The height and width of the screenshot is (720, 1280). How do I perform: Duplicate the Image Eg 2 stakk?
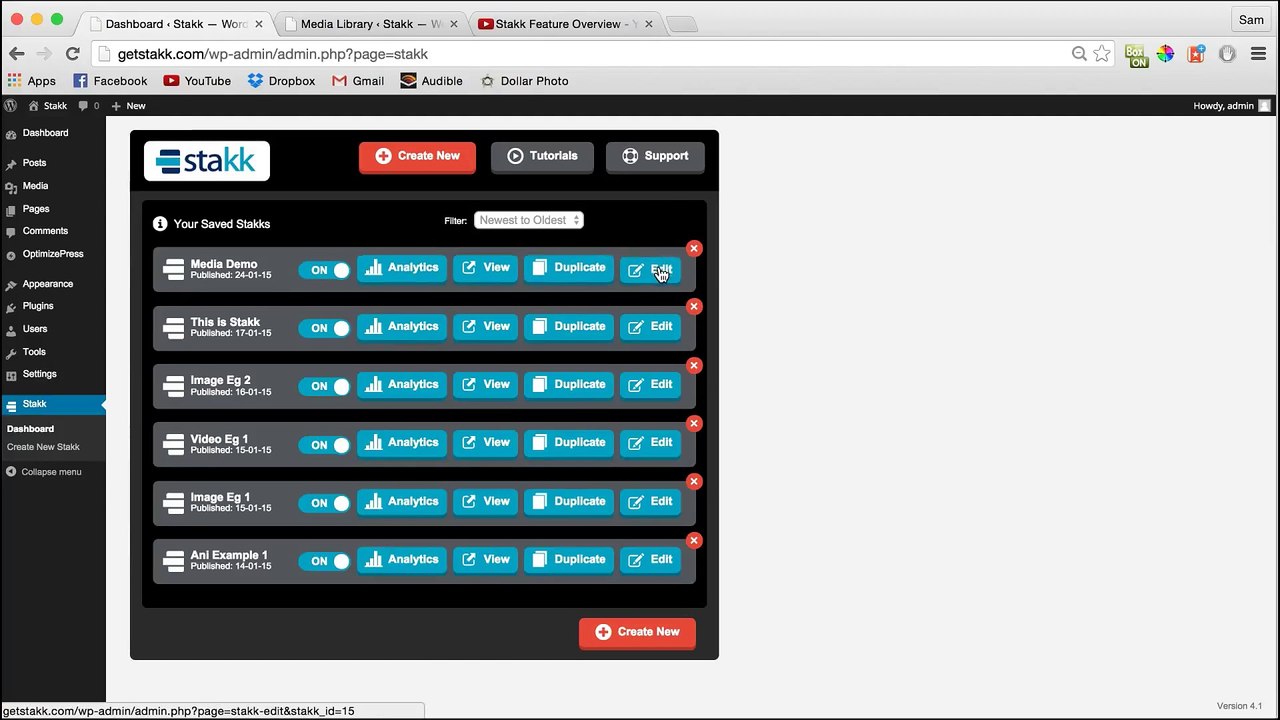click(x=568, y=385)
